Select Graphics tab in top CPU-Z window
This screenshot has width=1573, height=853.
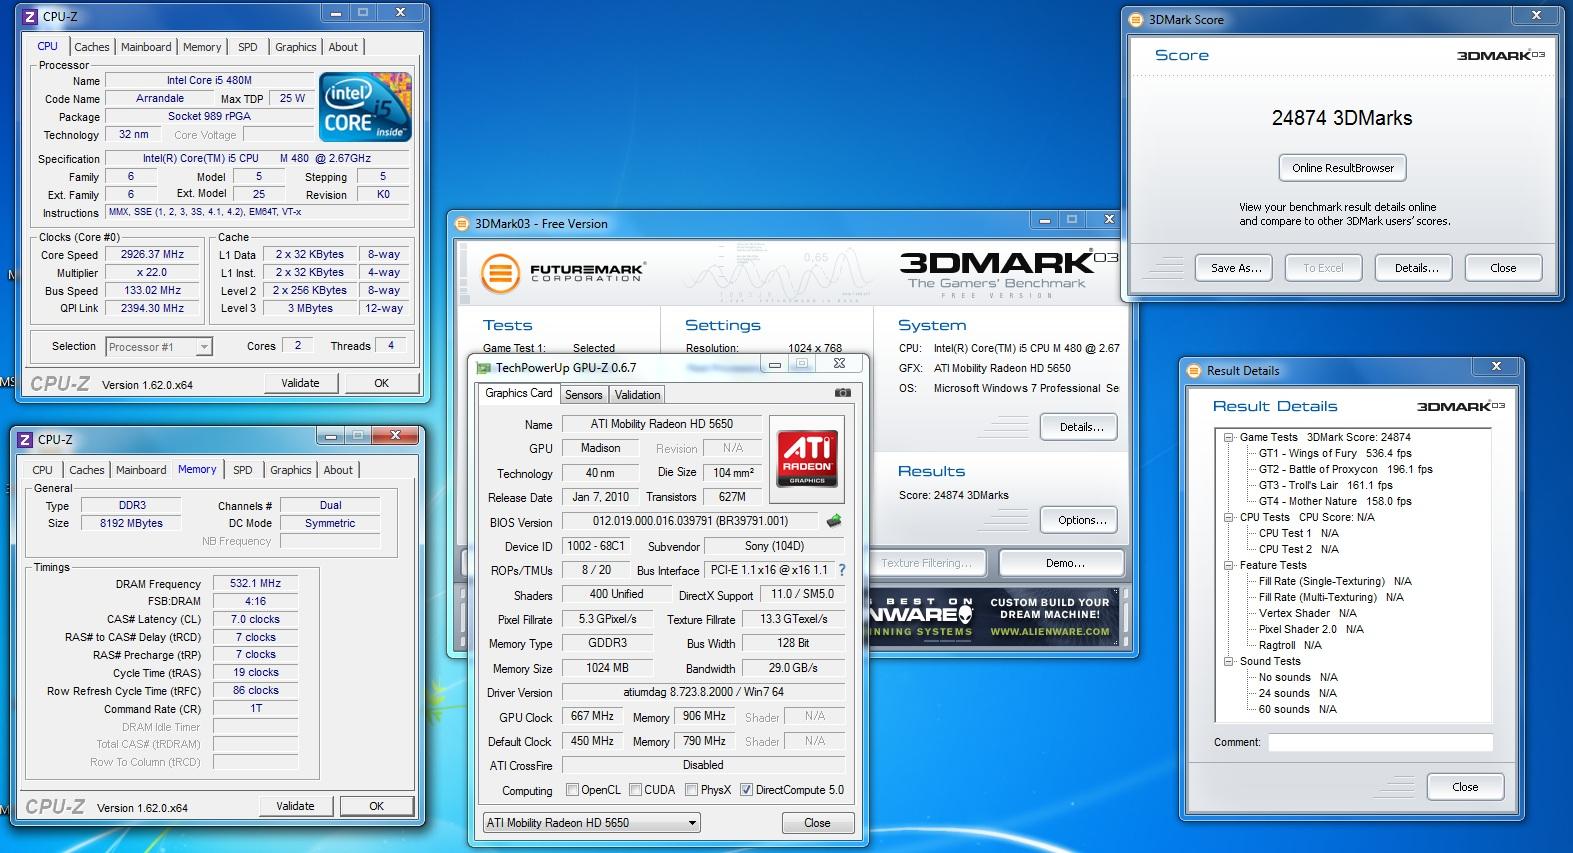(x=296, y=47)
